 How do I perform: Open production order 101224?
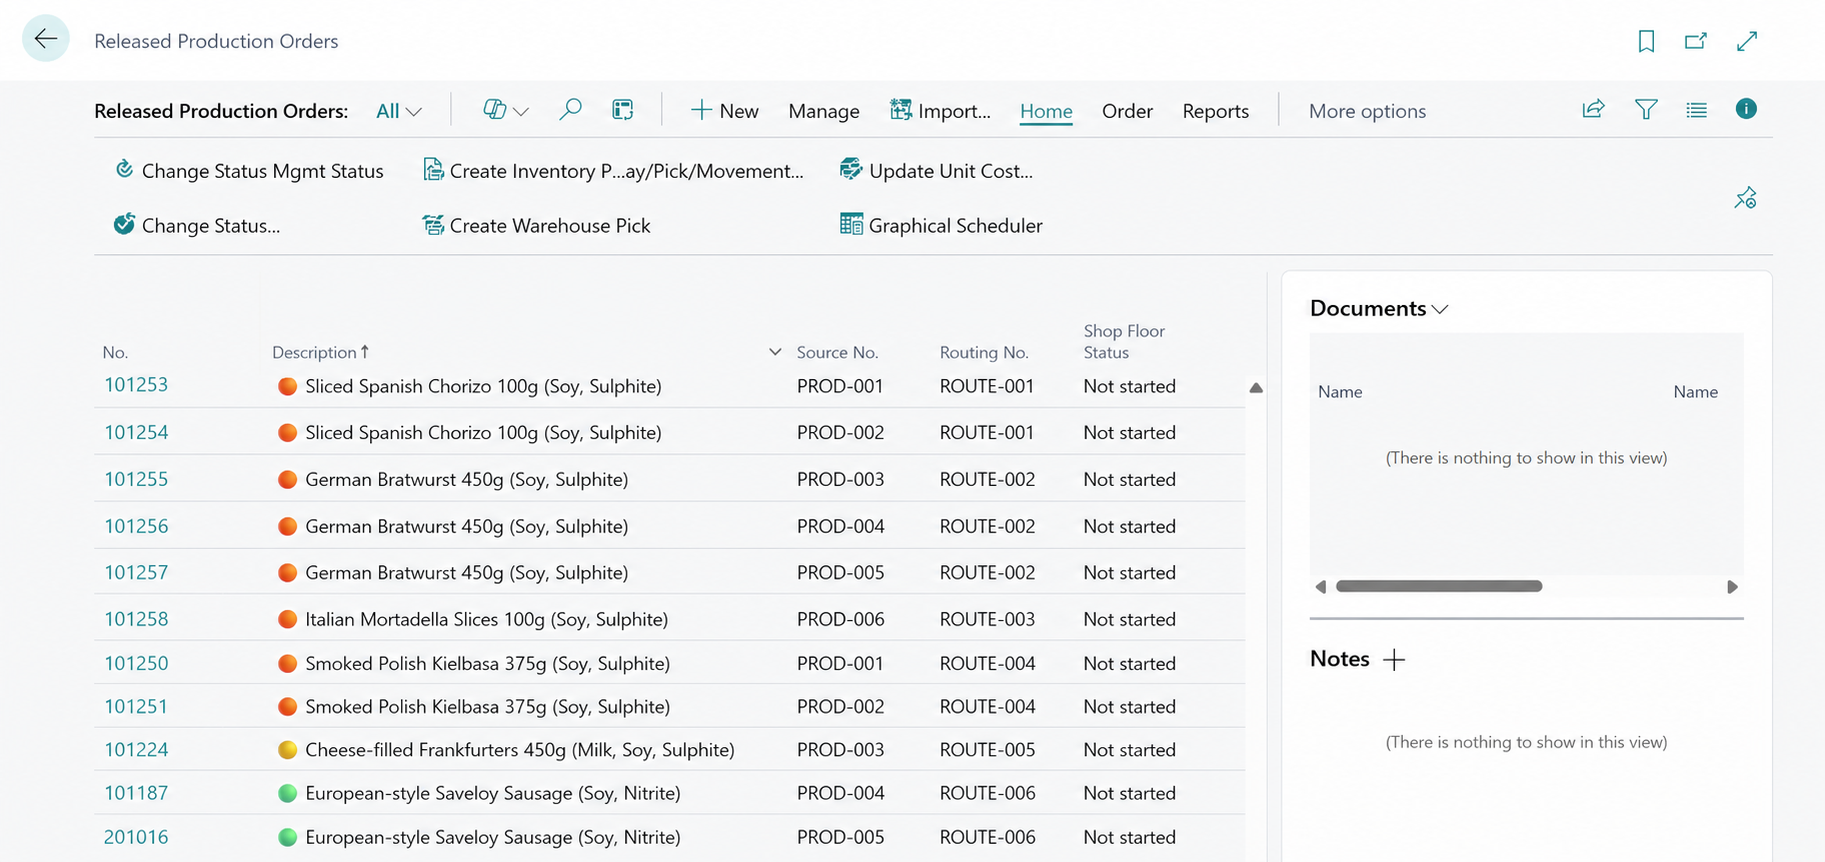pos(136,750)
